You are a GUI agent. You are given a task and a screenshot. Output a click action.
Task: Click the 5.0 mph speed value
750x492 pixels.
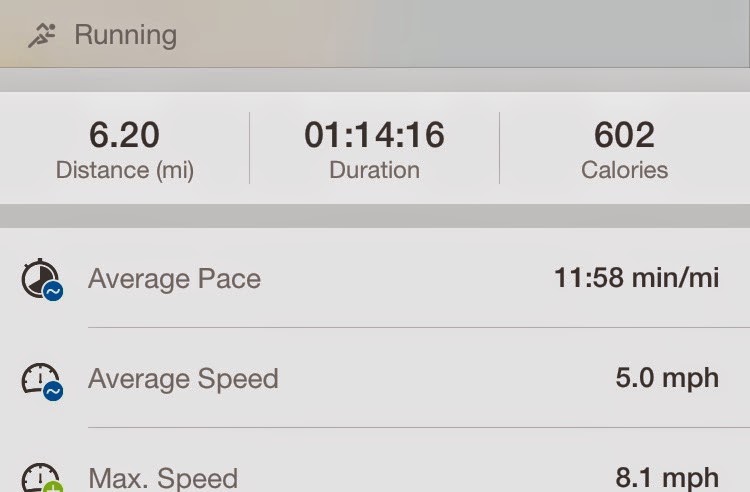(667, 378)
